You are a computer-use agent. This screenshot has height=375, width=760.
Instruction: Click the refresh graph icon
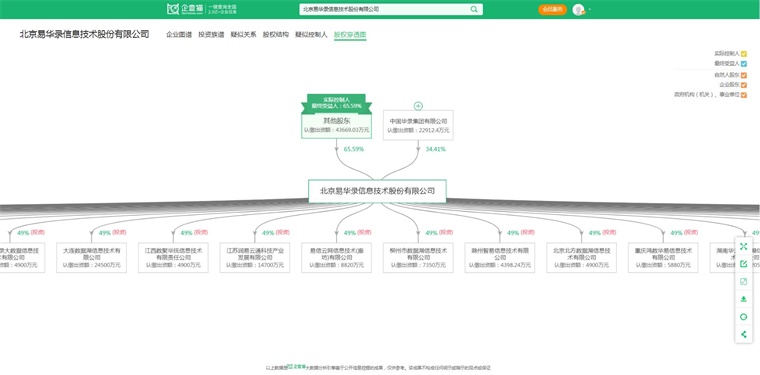coord(744,317)
